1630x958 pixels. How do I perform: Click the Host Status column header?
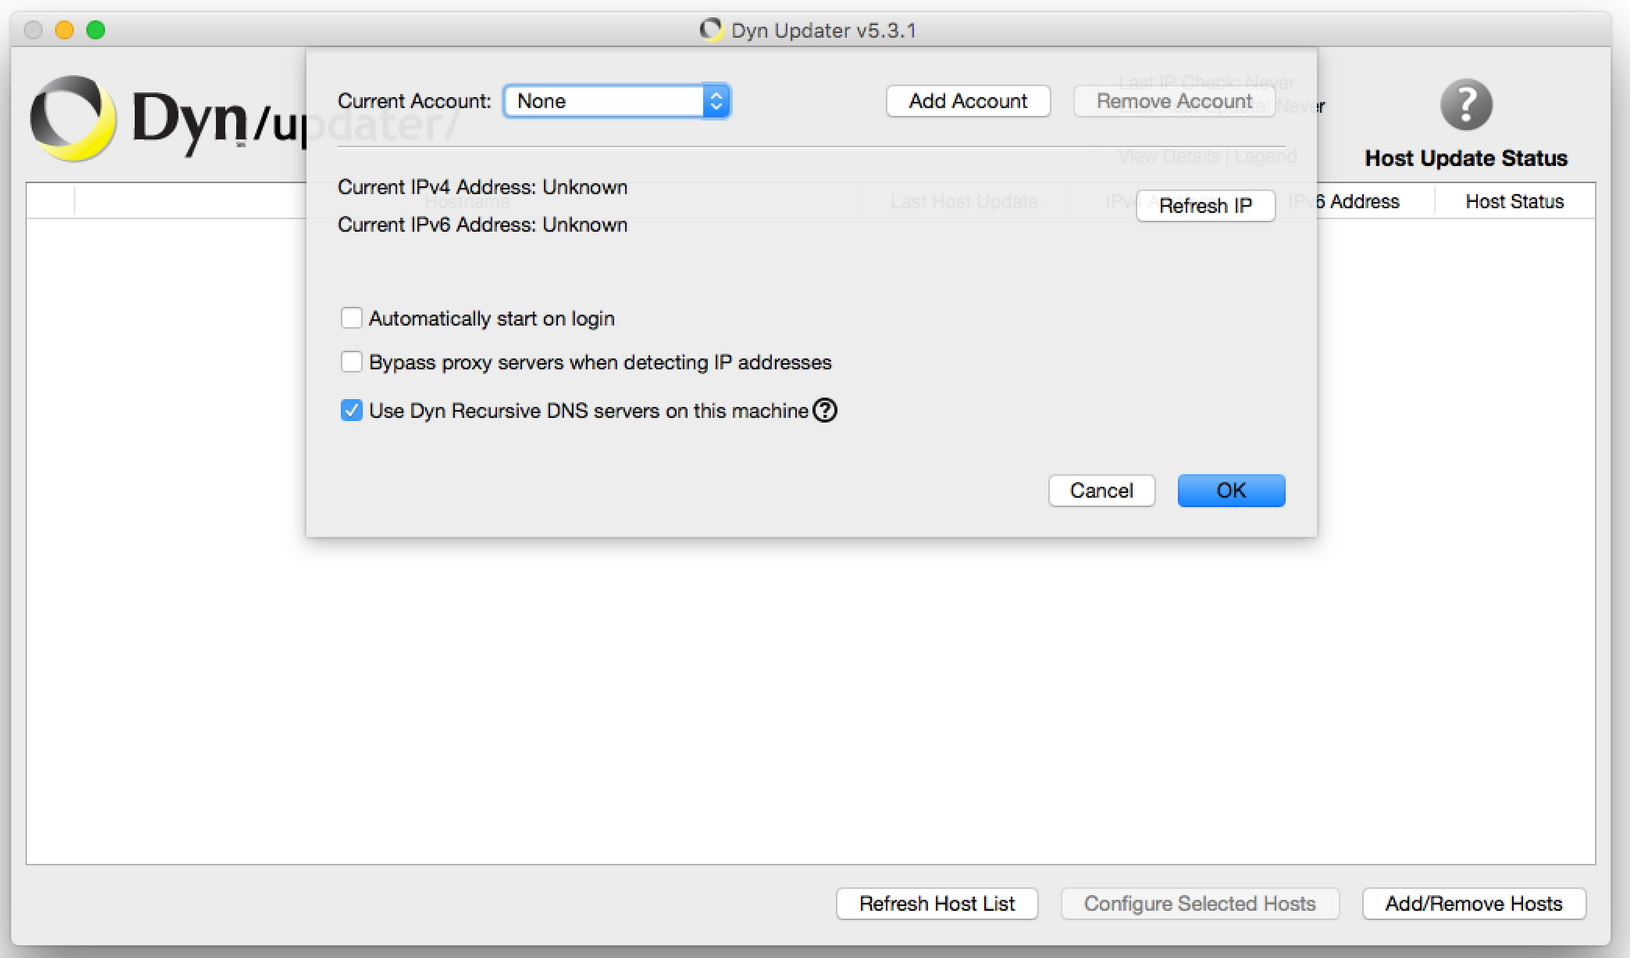pos(1514,202)
